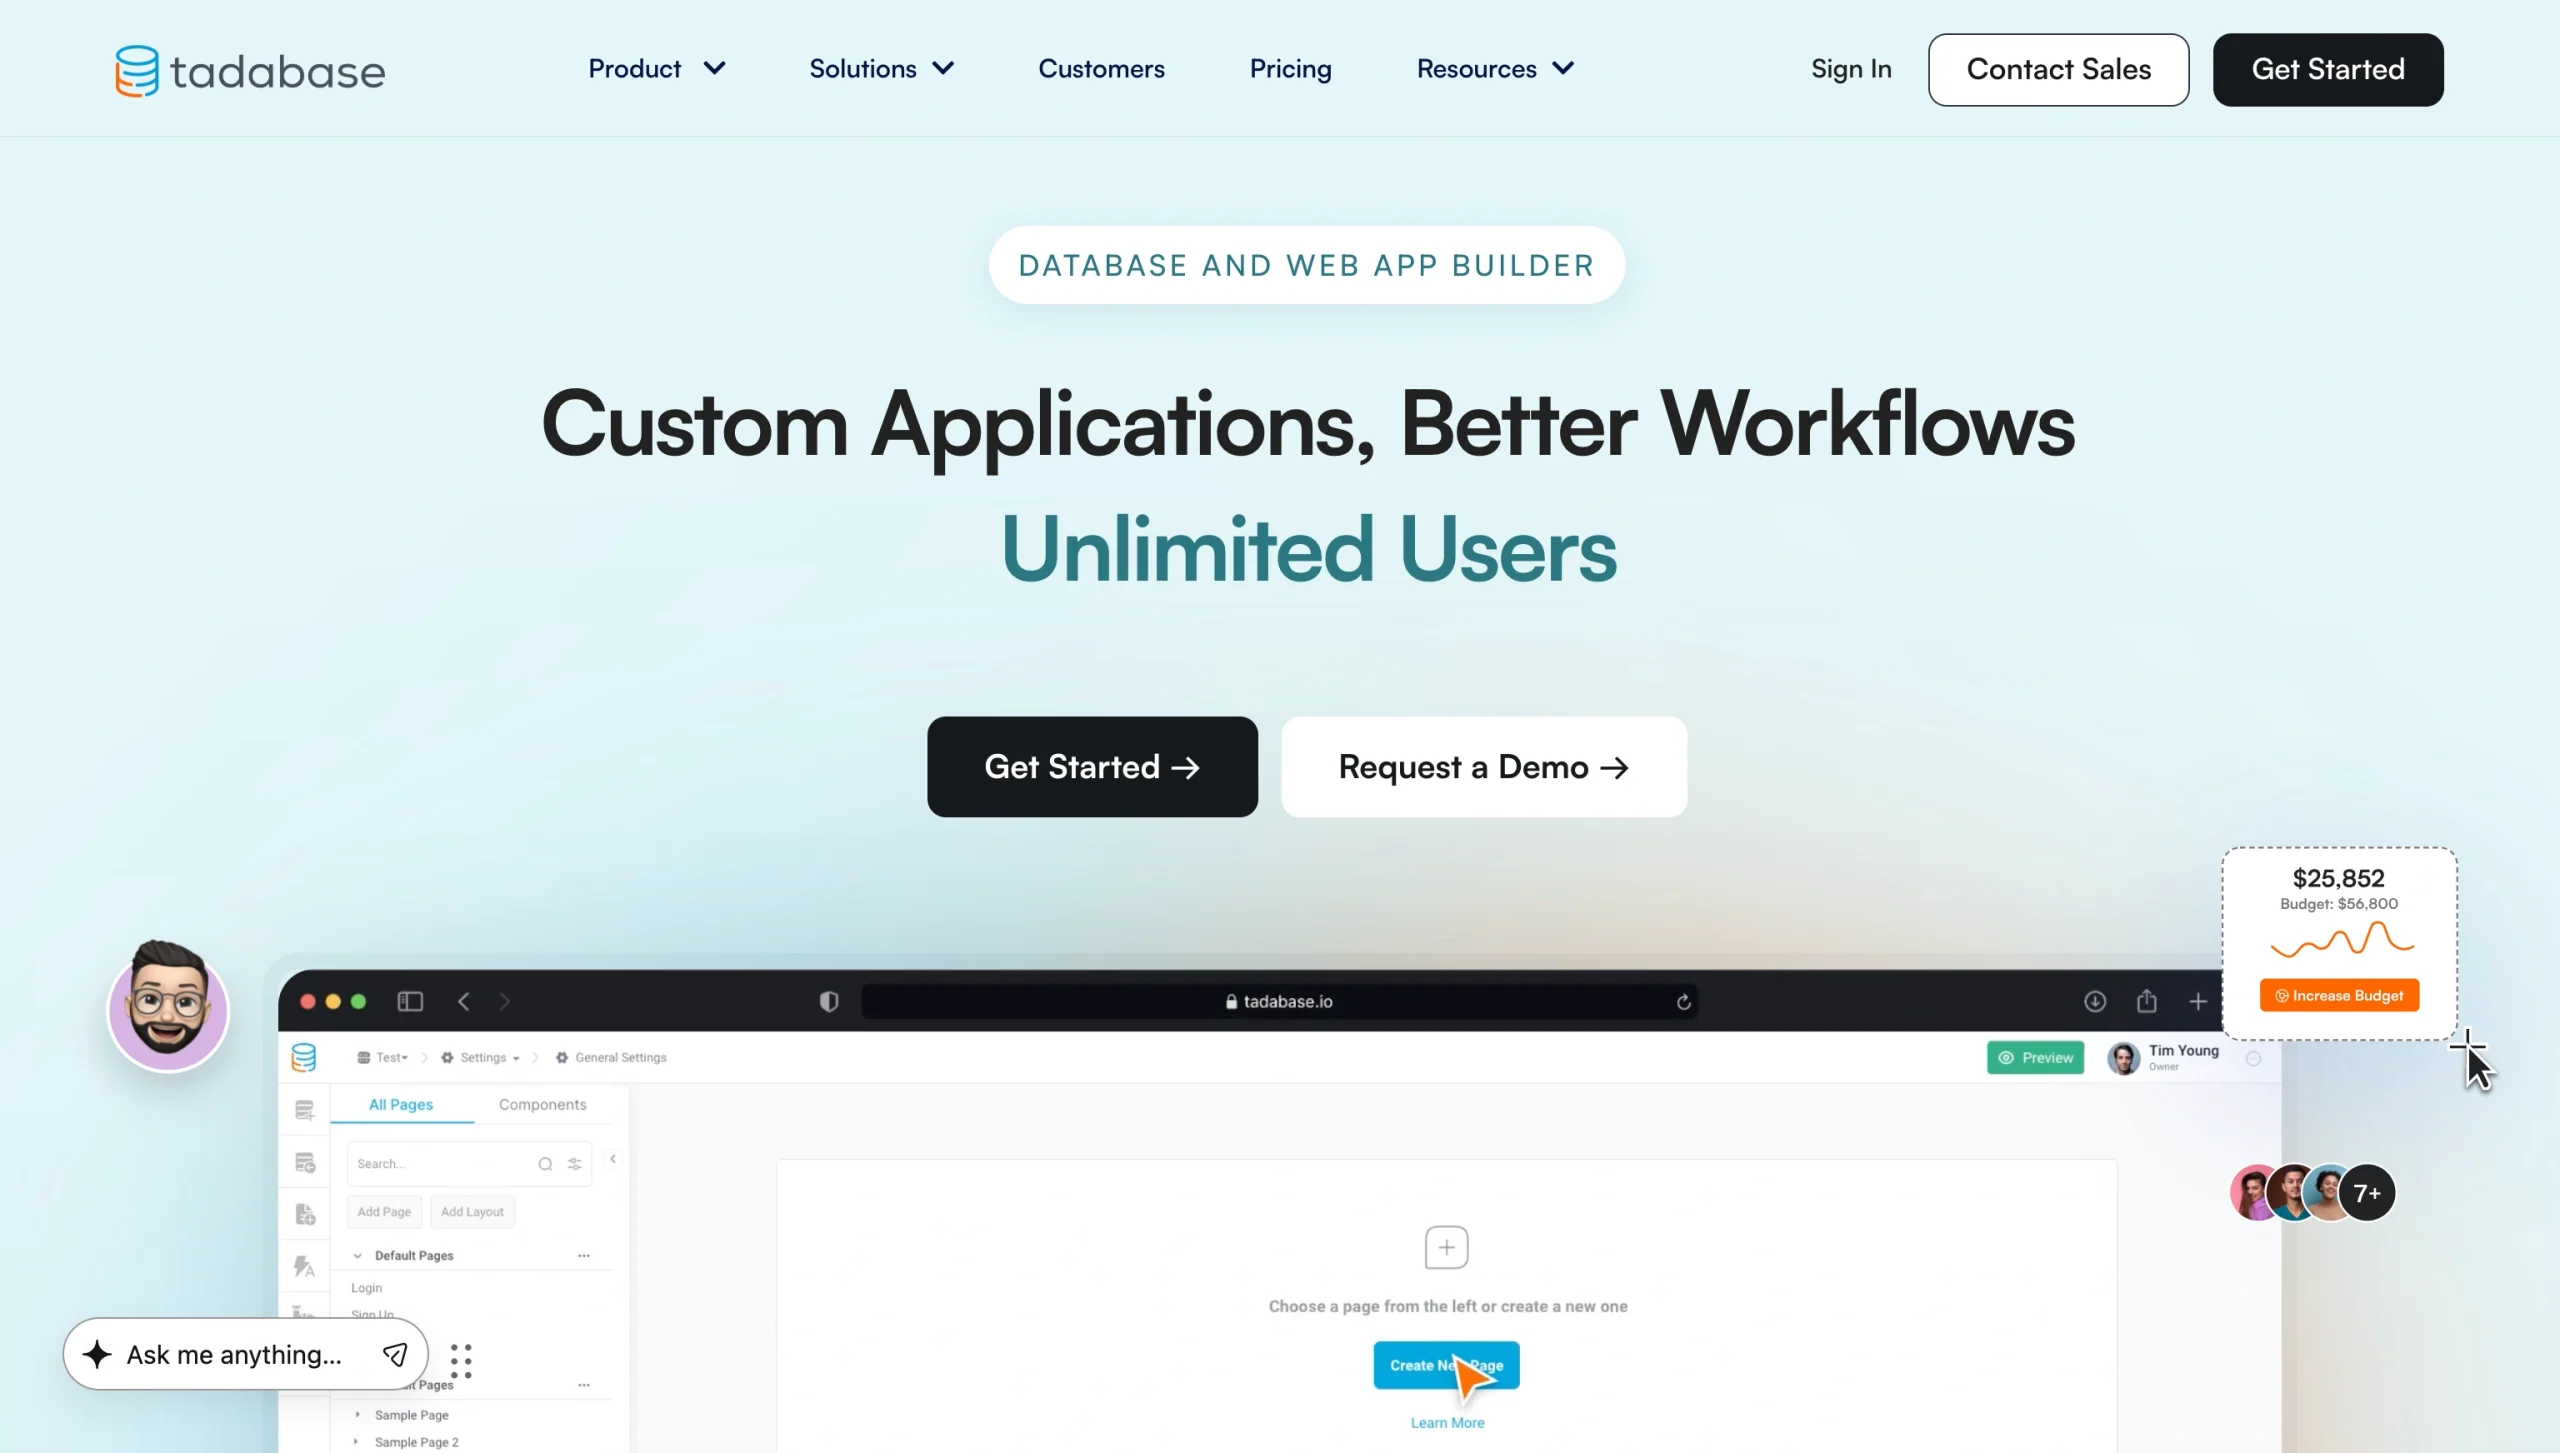Viewport: 2560px width, 1453px height.
Task: Click the app's tadabase logo icon
Action: click(x=304, y=1058)
